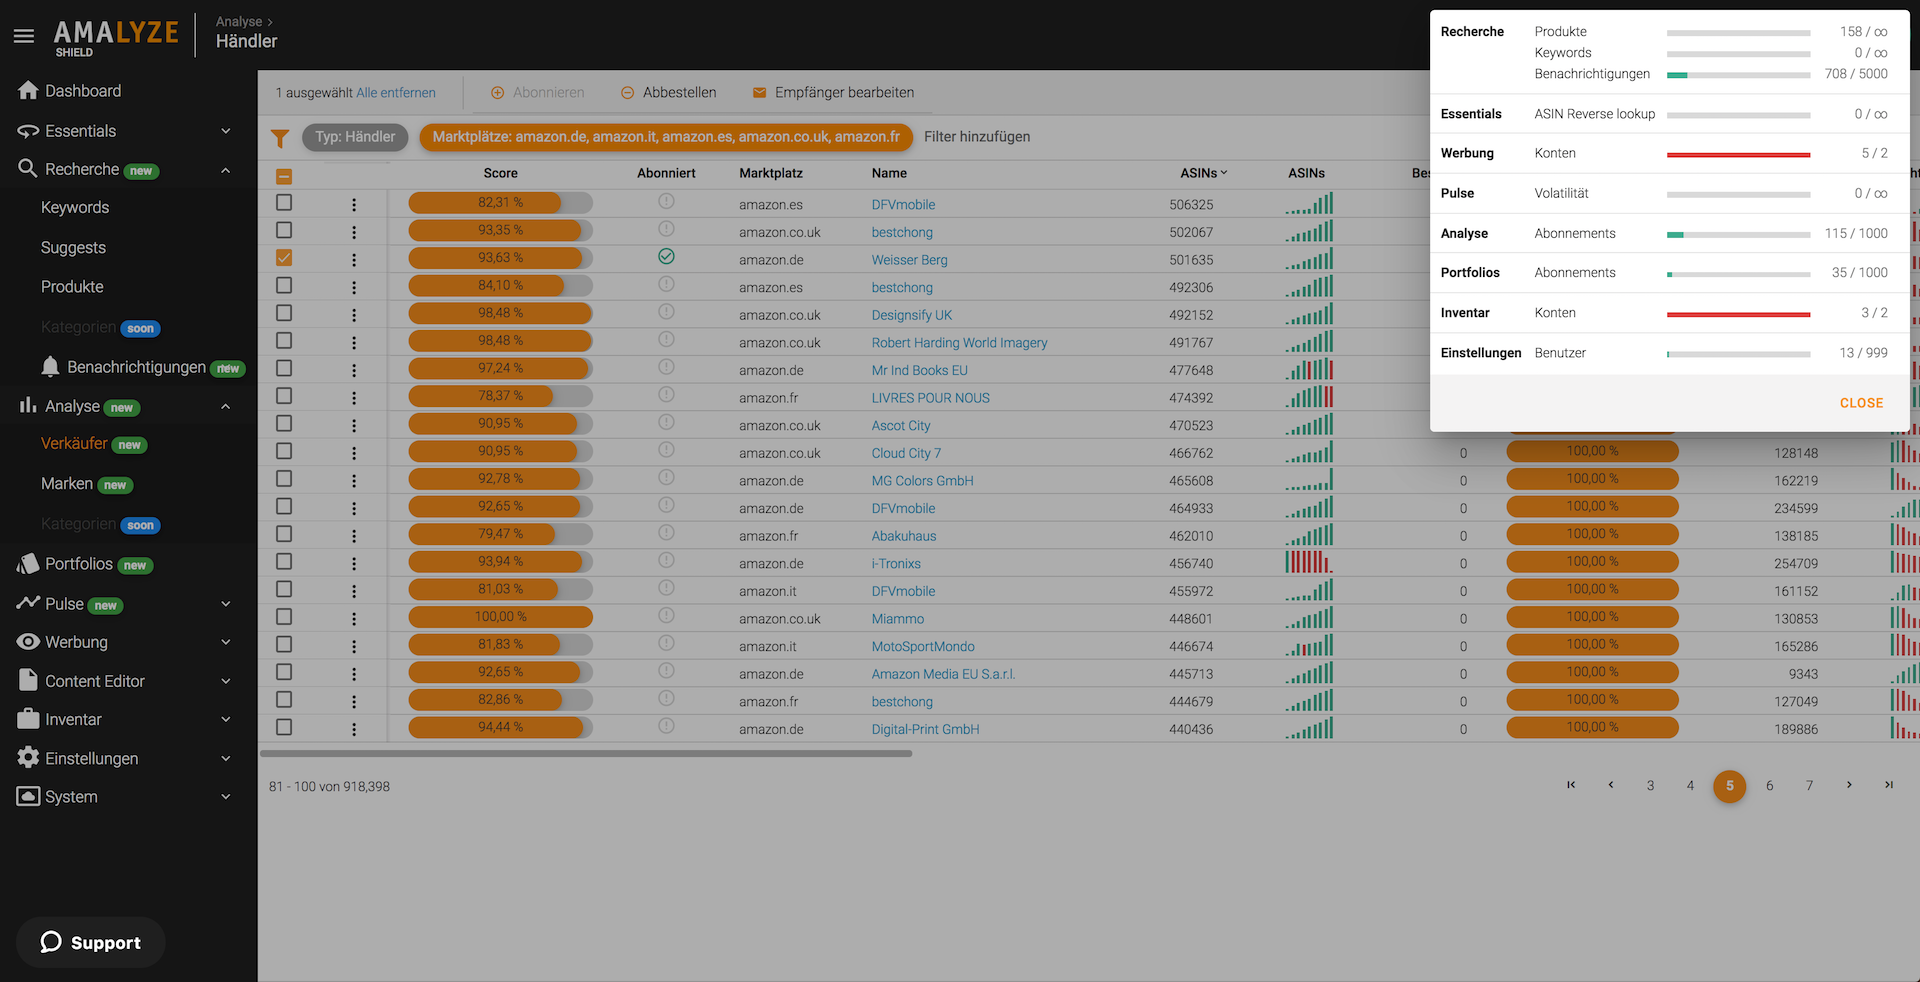Viewport: 1920px width, 982px height.
Task: Open row menu for Weisser Berg
Action: pyautogui.click(x=354, y=259)
